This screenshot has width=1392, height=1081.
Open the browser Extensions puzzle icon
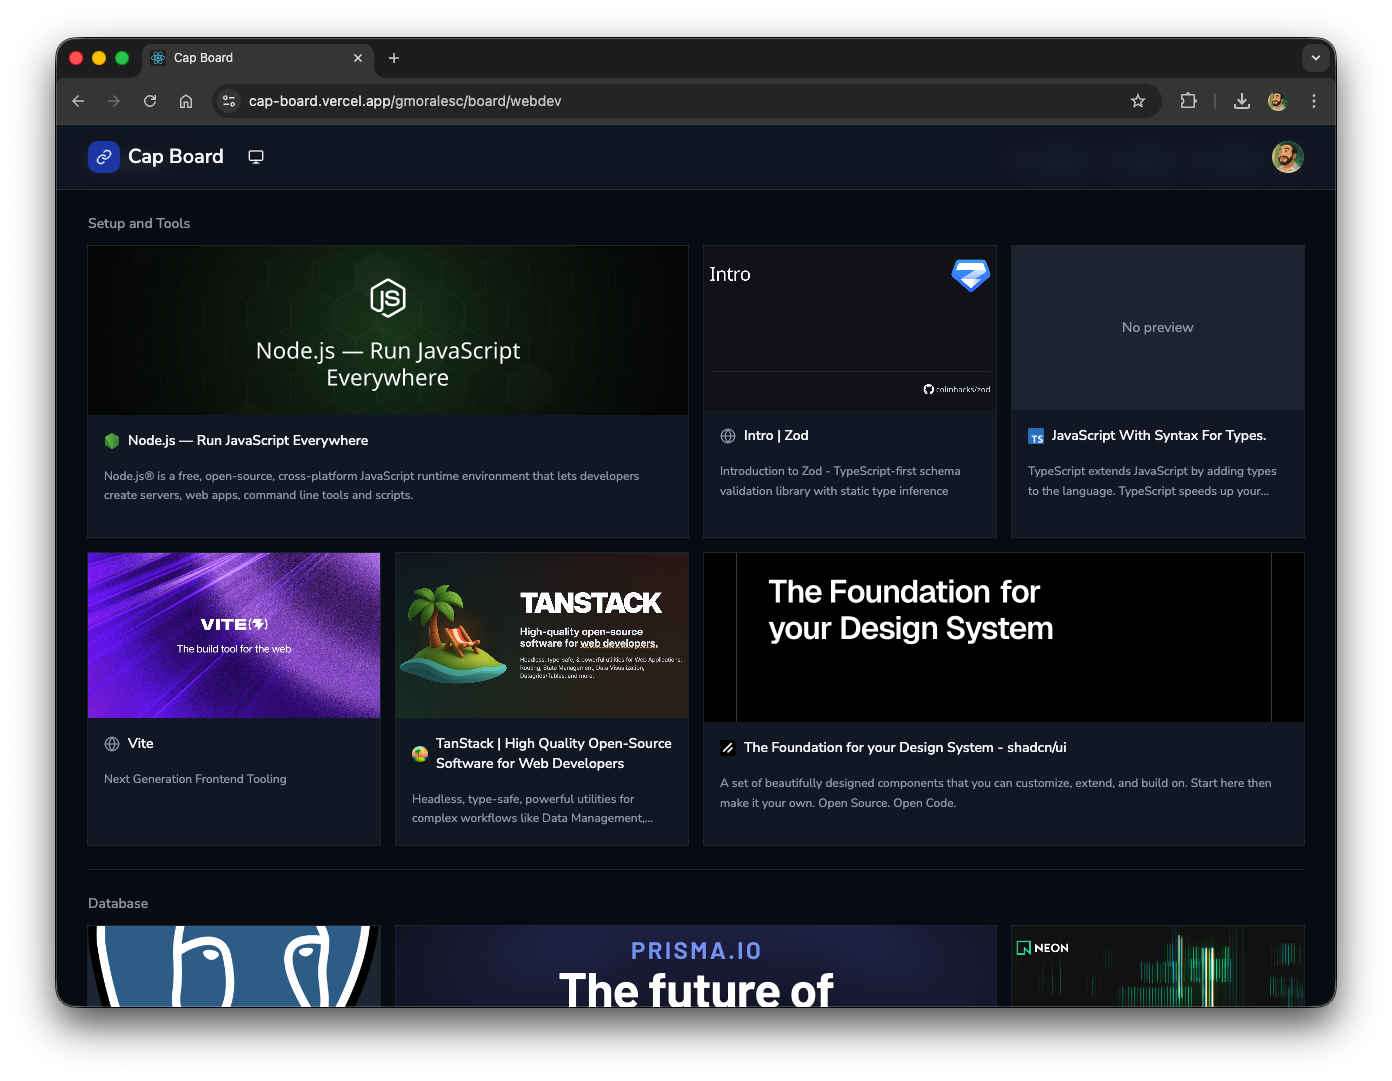point(1188,101)
